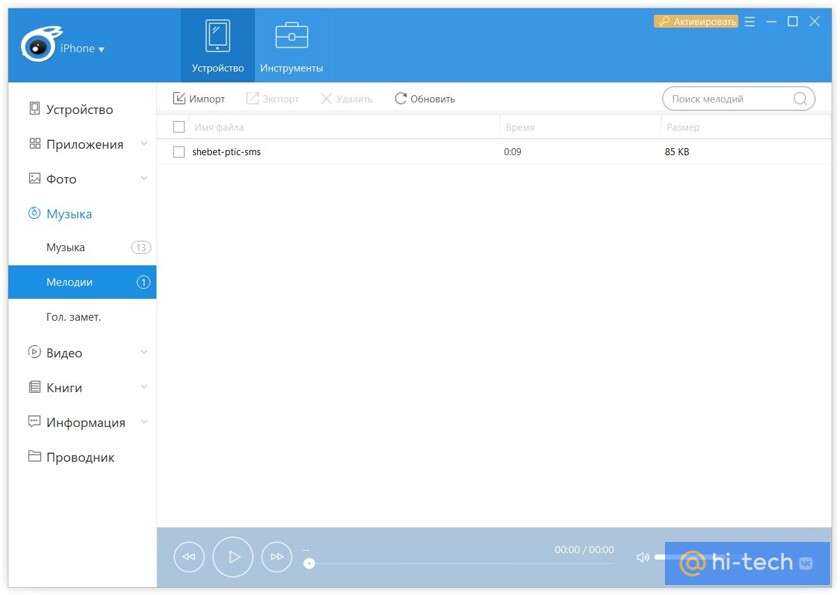Tick the select-all checkbox in header

pyautogui.click(x=179, y=127)
